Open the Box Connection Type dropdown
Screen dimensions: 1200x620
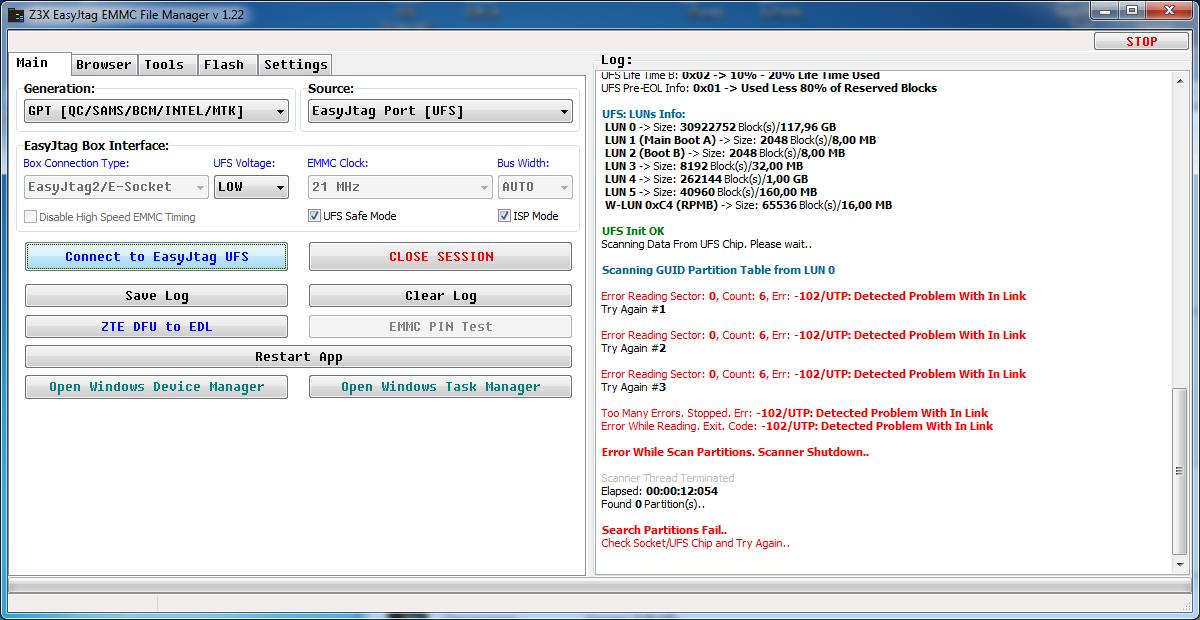116,187
